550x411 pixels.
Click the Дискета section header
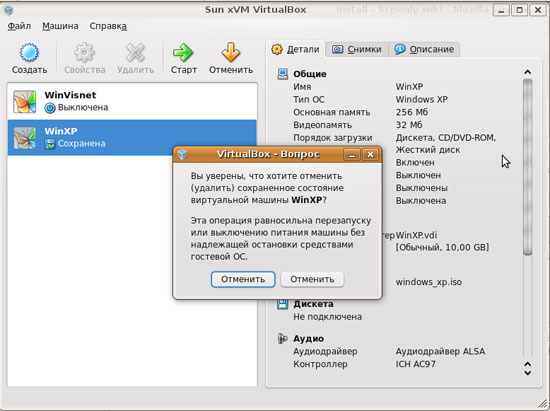pyautogui.click(x=313, y=304)
